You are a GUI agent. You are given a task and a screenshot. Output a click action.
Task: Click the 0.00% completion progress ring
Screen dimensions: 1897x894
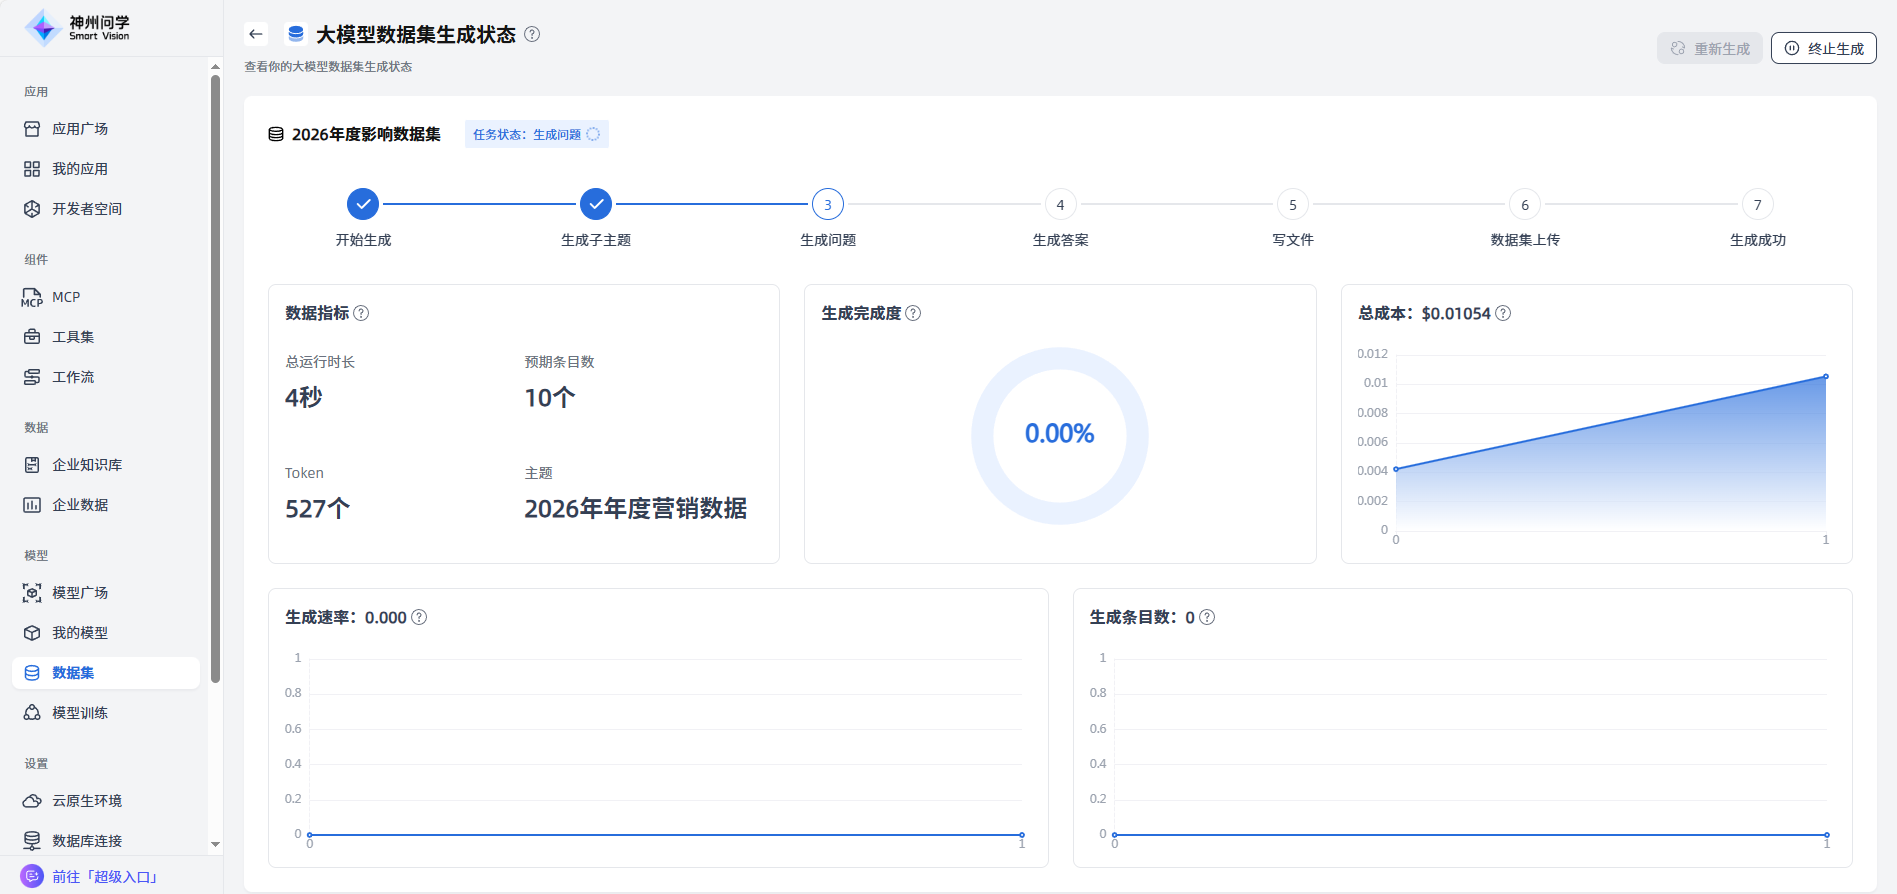pyautogui.click(x=1059, y=435)
